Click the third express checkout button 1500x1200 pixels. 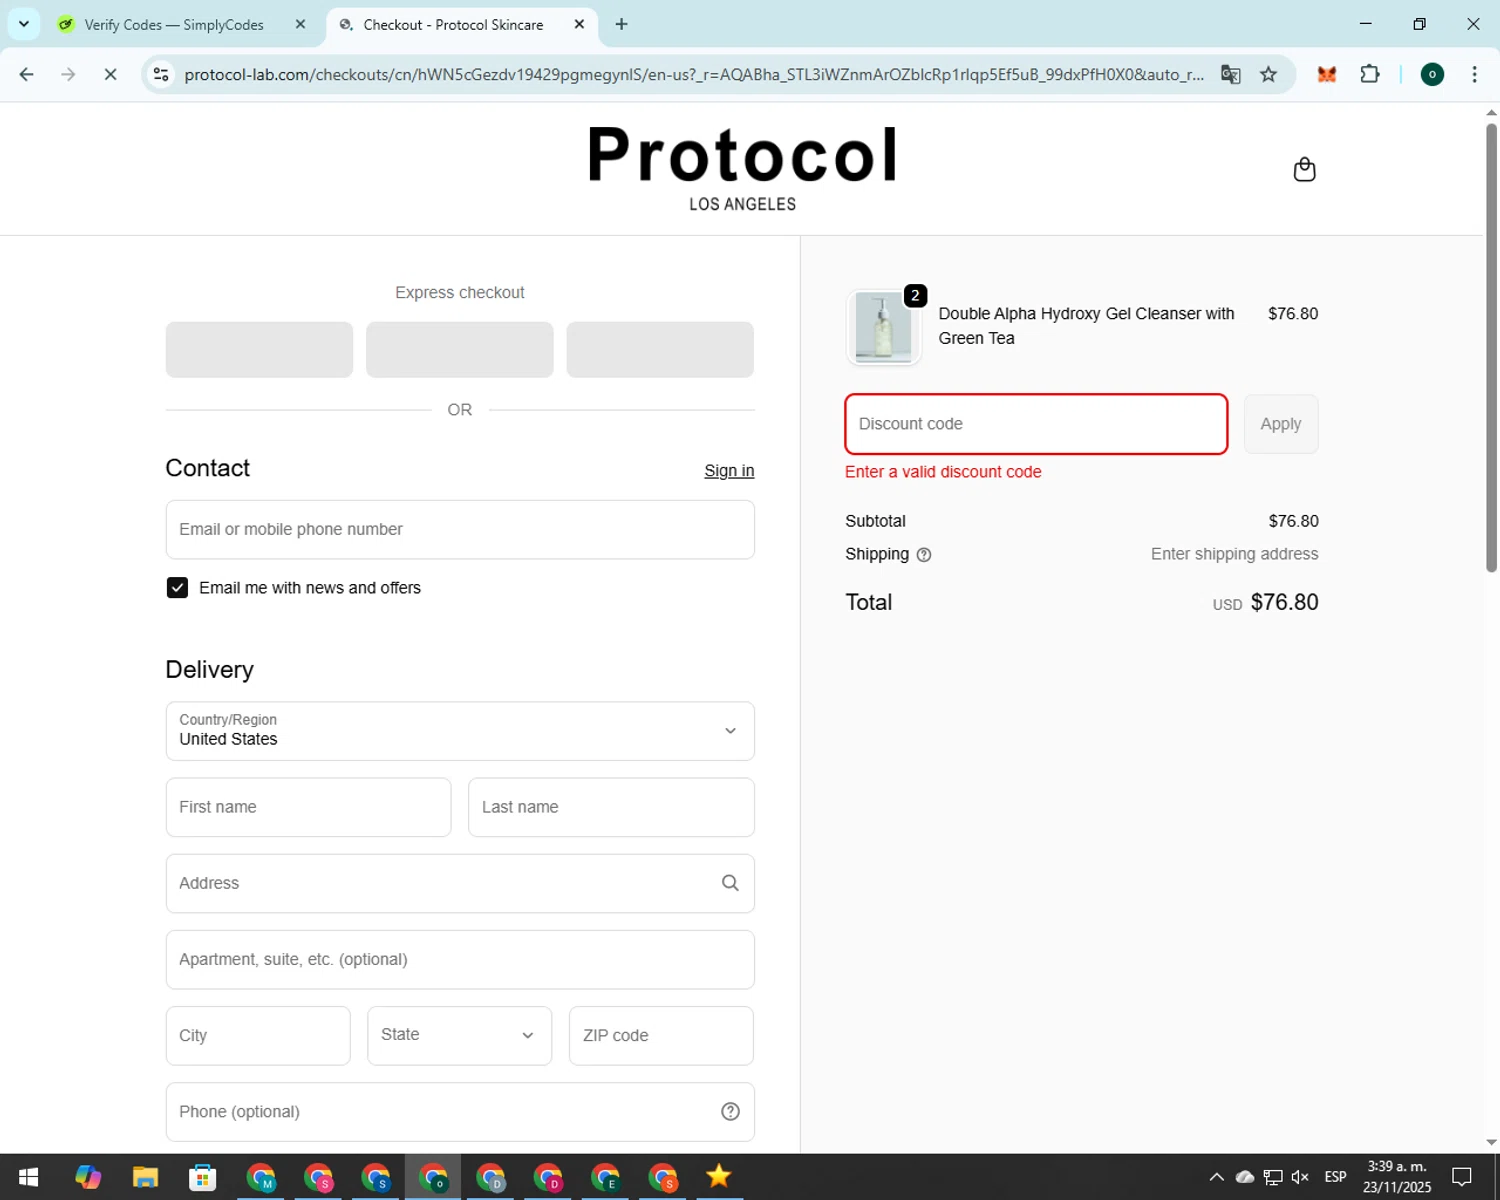tap(660, 349)
